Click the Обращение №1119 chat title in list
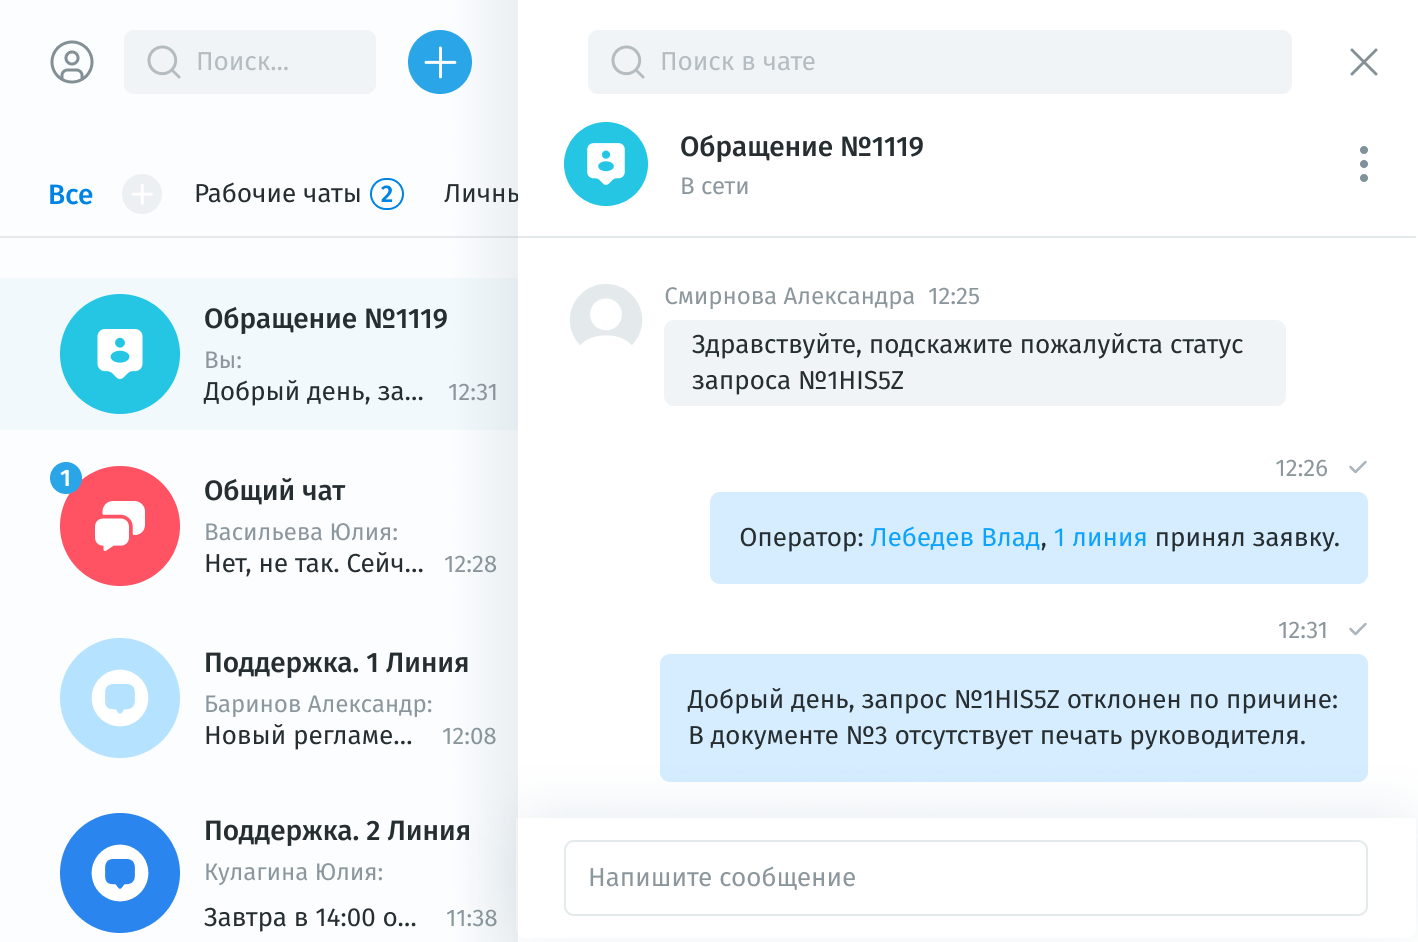Screen dimensions: 1418x942 (x=326, y=319)
